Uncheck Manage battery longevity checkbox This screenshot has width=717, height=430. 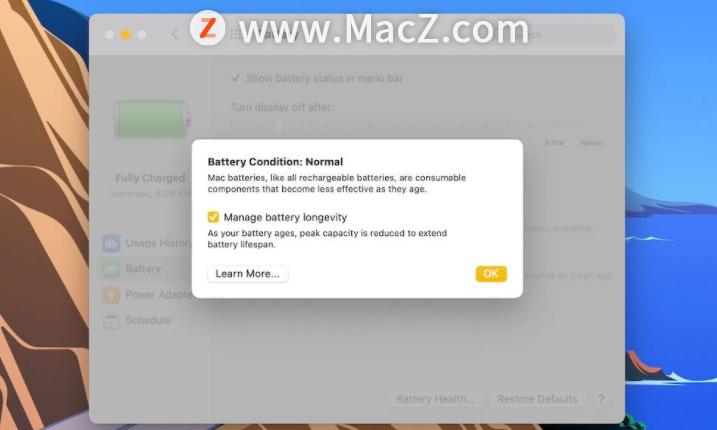[x=213, y=217]
